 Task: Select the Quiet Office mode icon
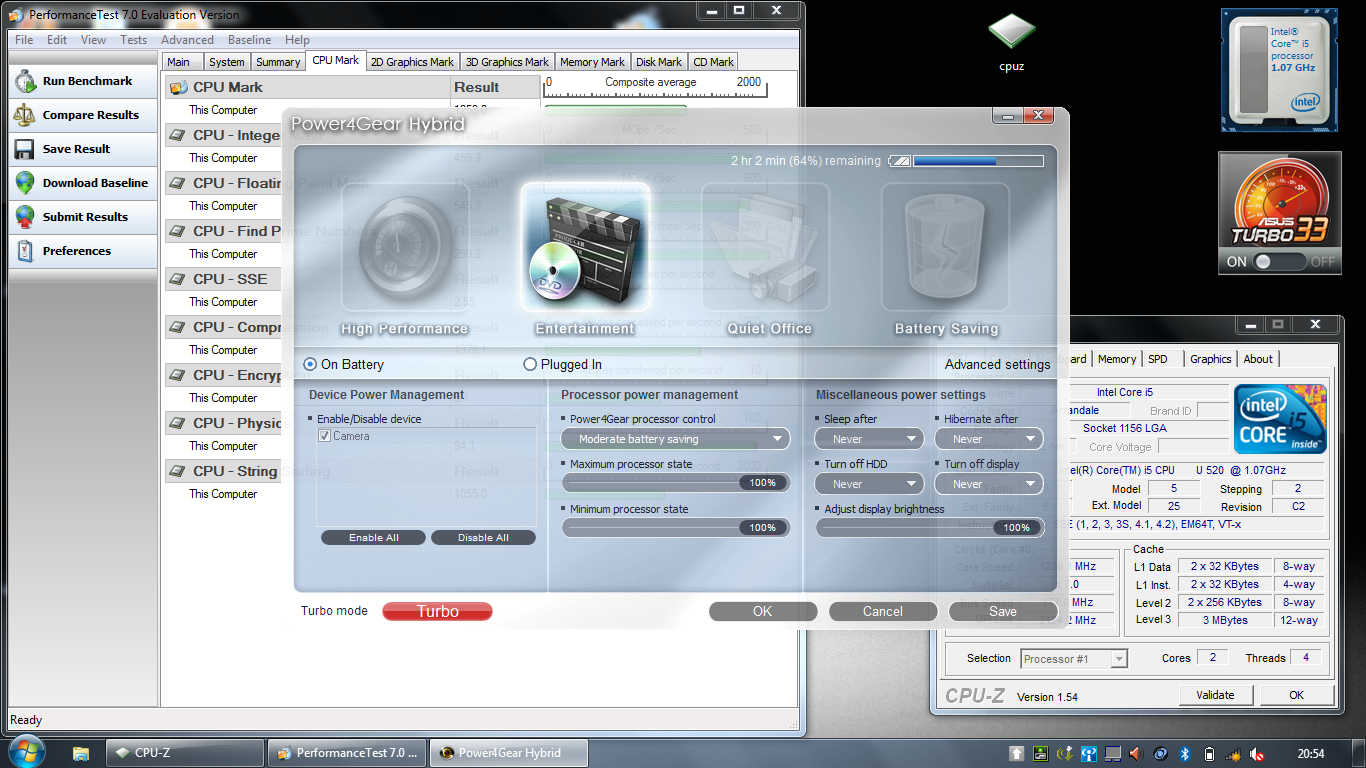click(765, 247)
